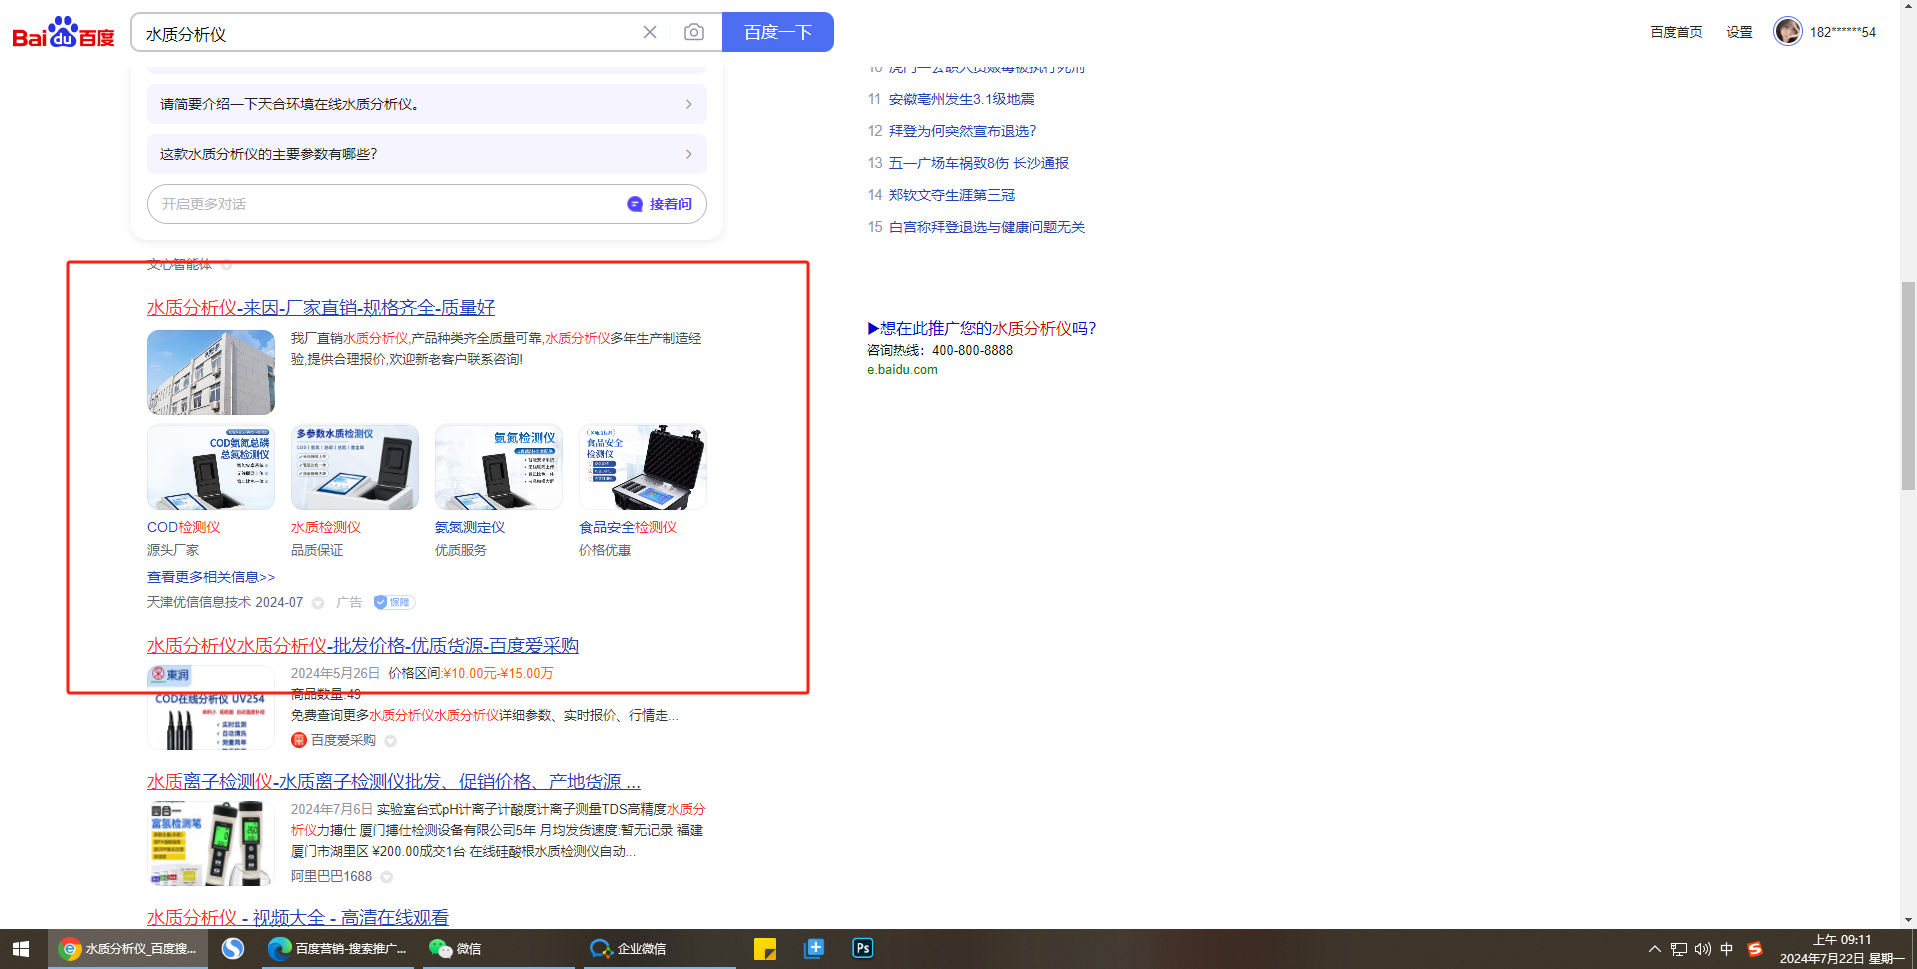Screen dimensions: 1917x969
Task: Show hidden system tray icons
Action: (x=1655, y=949)
